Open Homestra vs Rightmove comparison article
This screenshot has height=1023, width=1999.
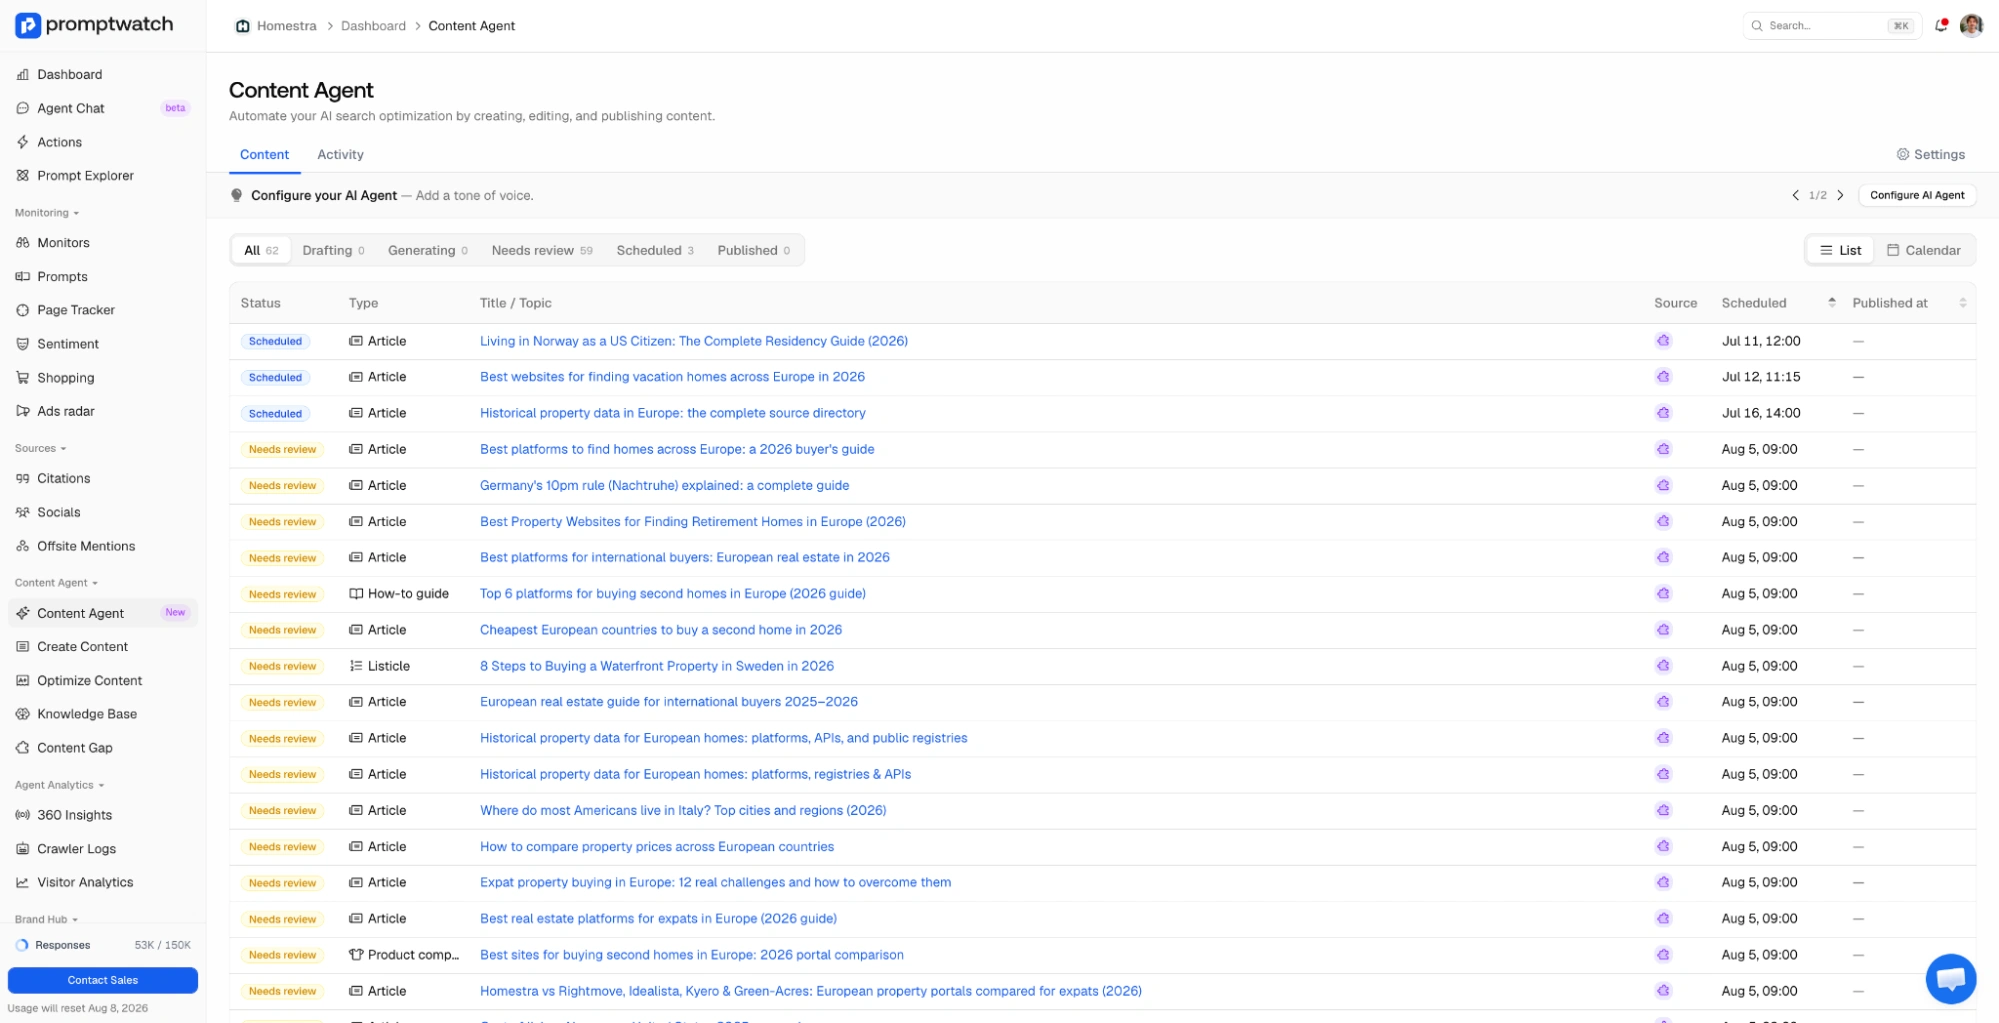point(810,991)
